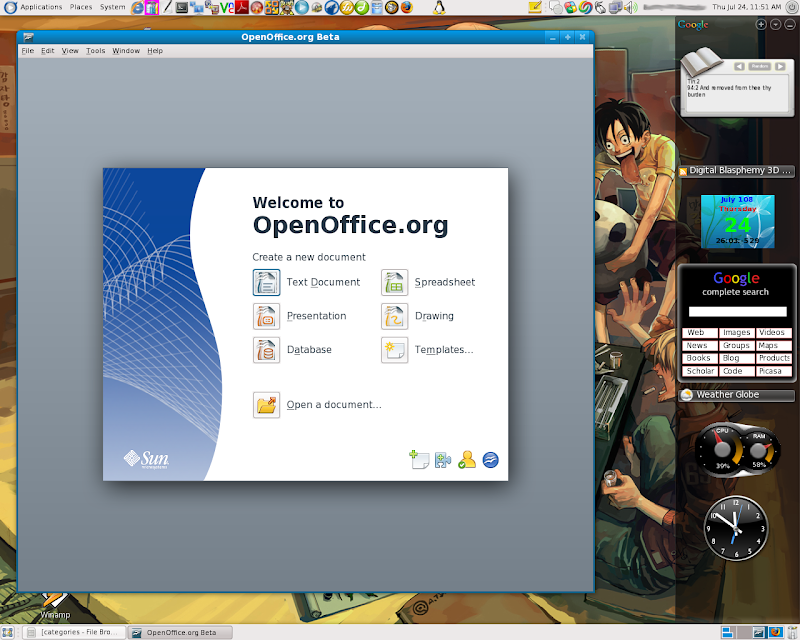Click the get more templates icon
This screenshot has height=640, width=800.
coord(419,459)
